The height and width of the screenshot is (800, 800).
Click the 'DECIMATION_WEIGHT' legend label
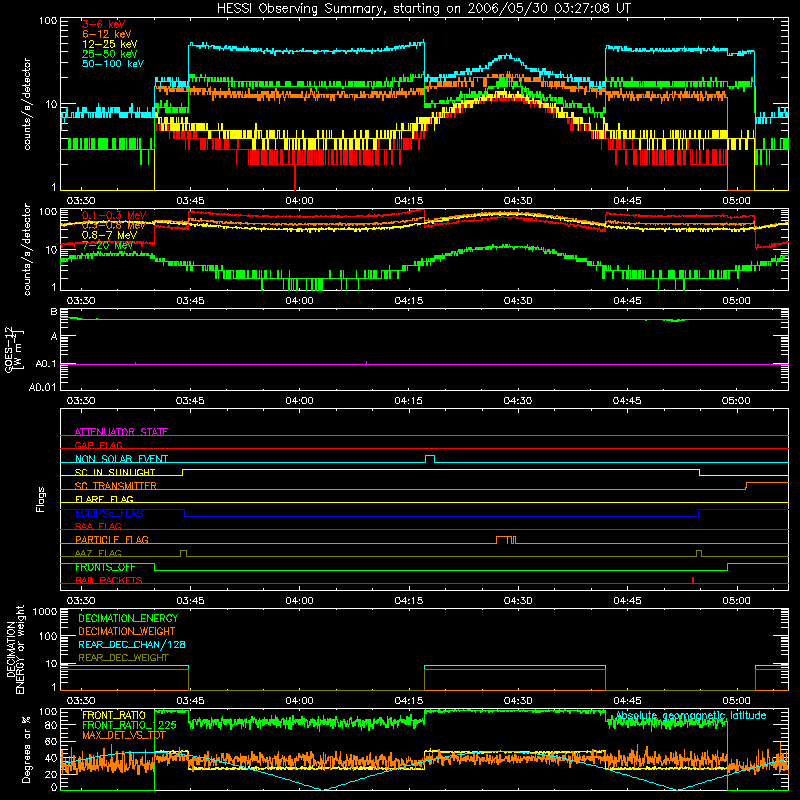127,631
